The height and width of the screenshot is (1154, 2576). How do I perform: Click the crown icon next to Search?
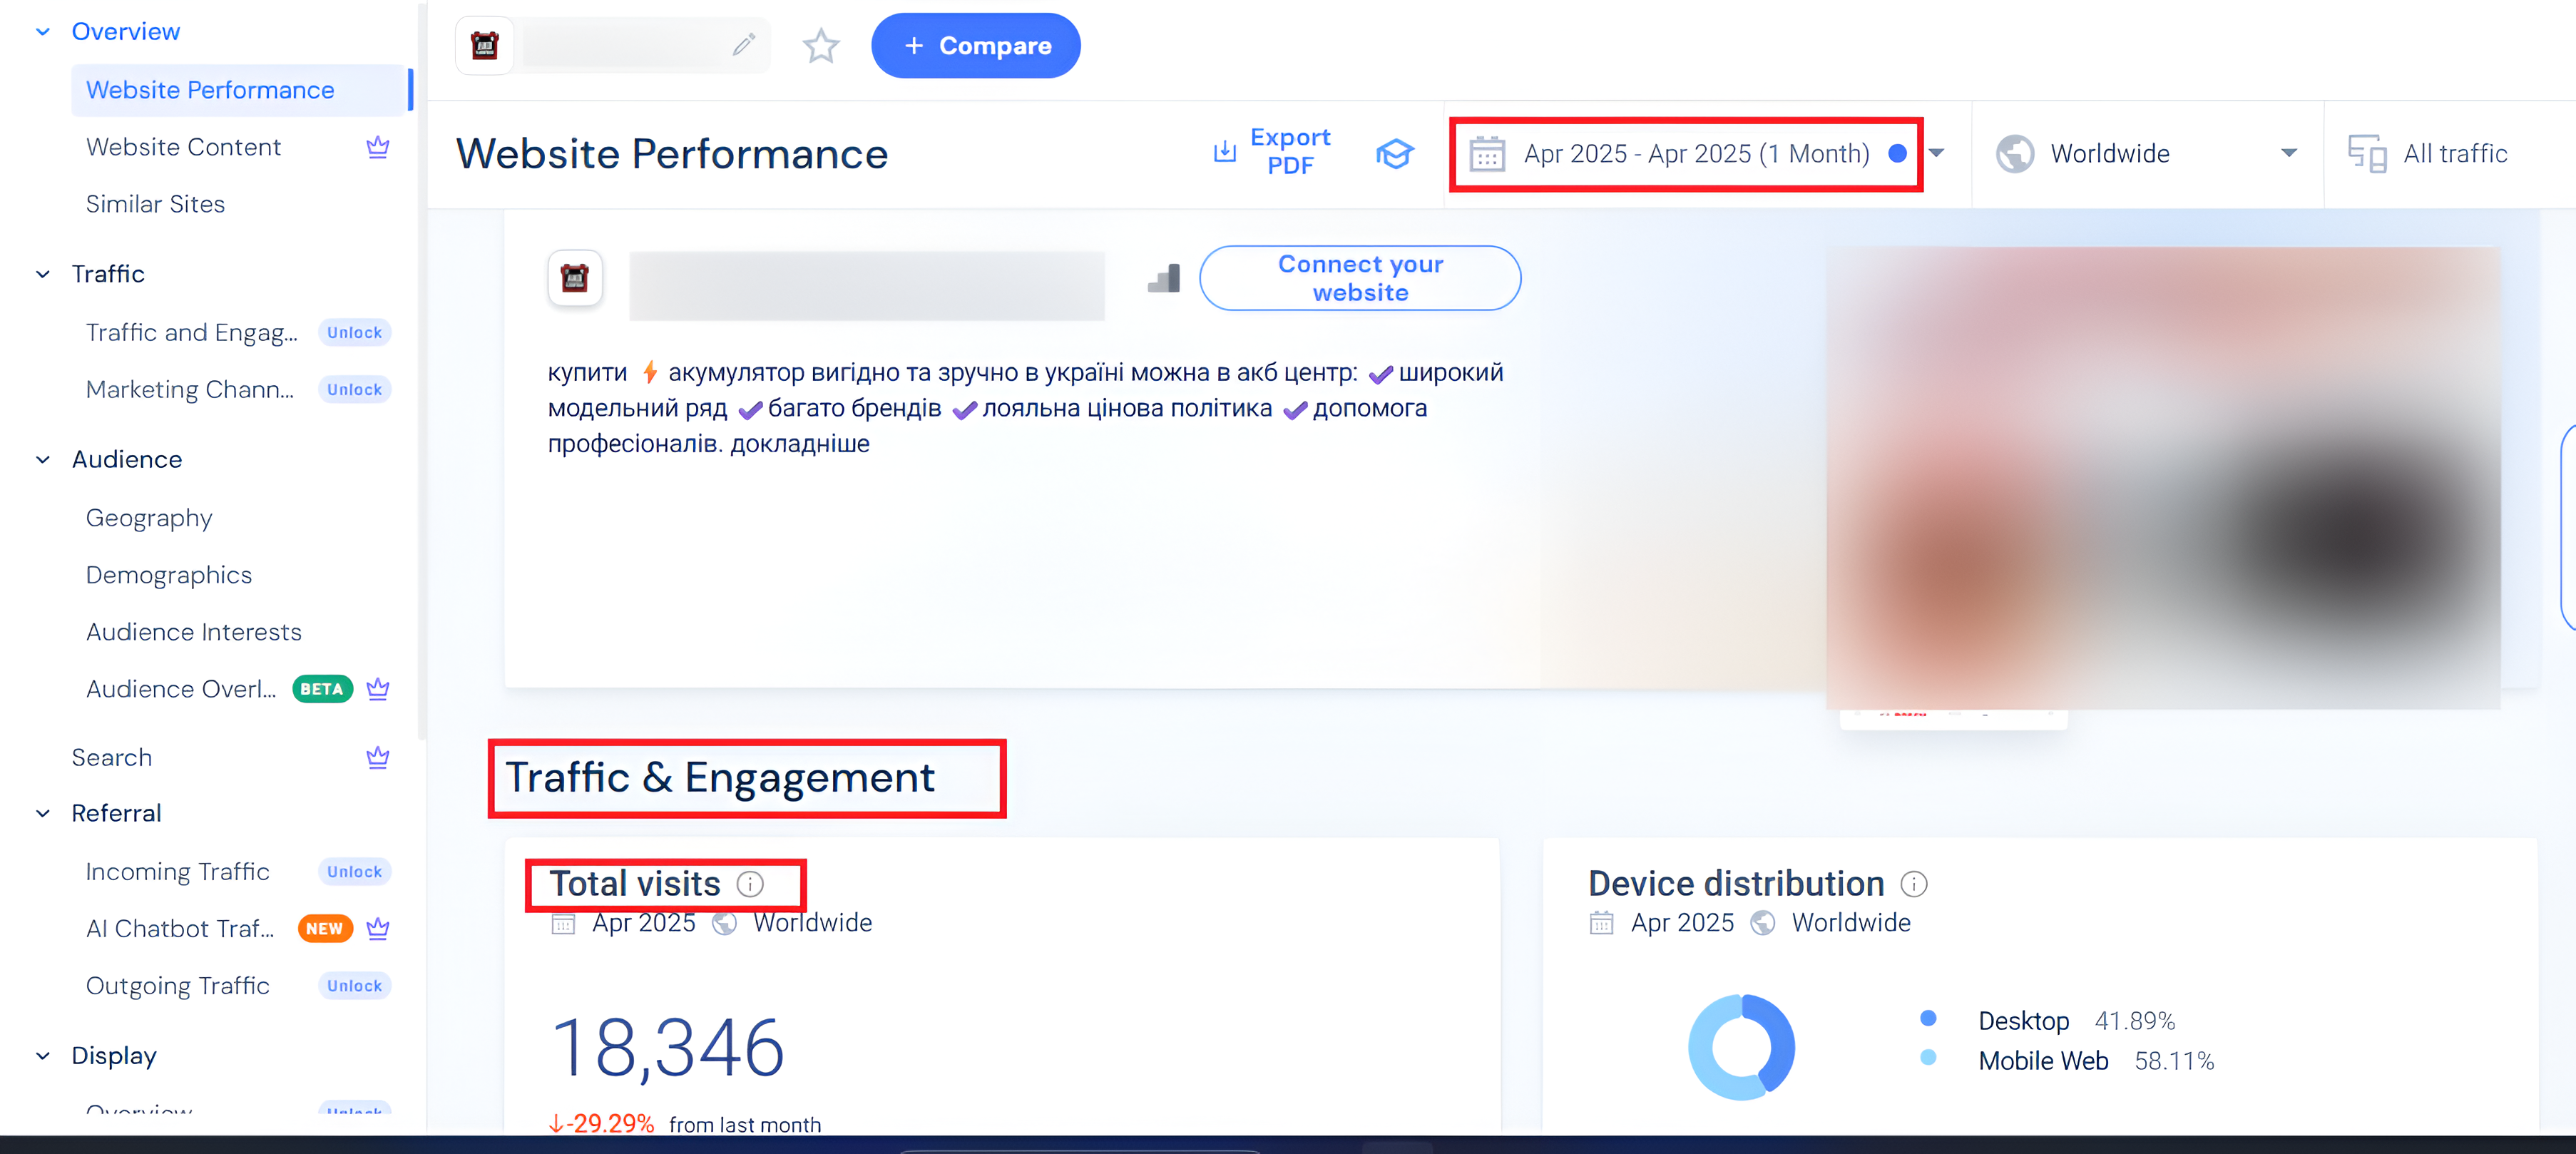377,757
